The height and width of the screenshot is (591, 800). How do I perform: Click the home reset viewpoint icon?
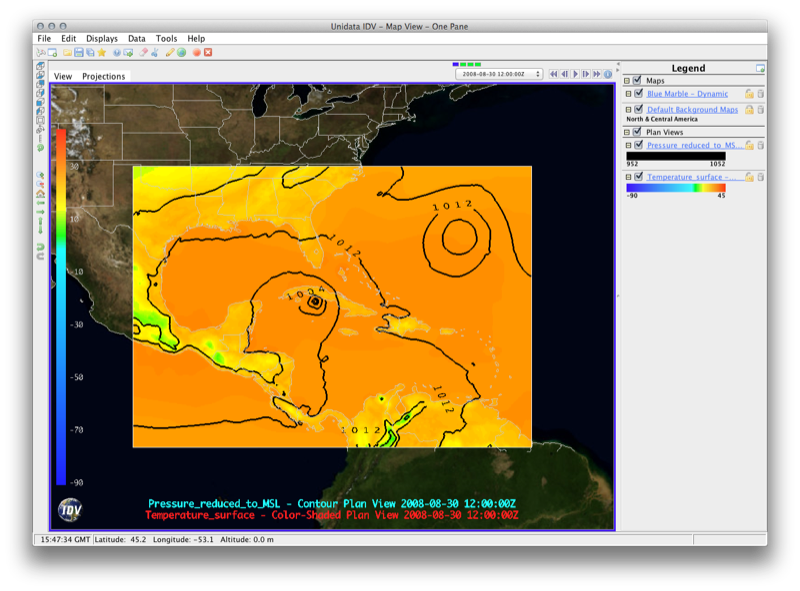41,194
